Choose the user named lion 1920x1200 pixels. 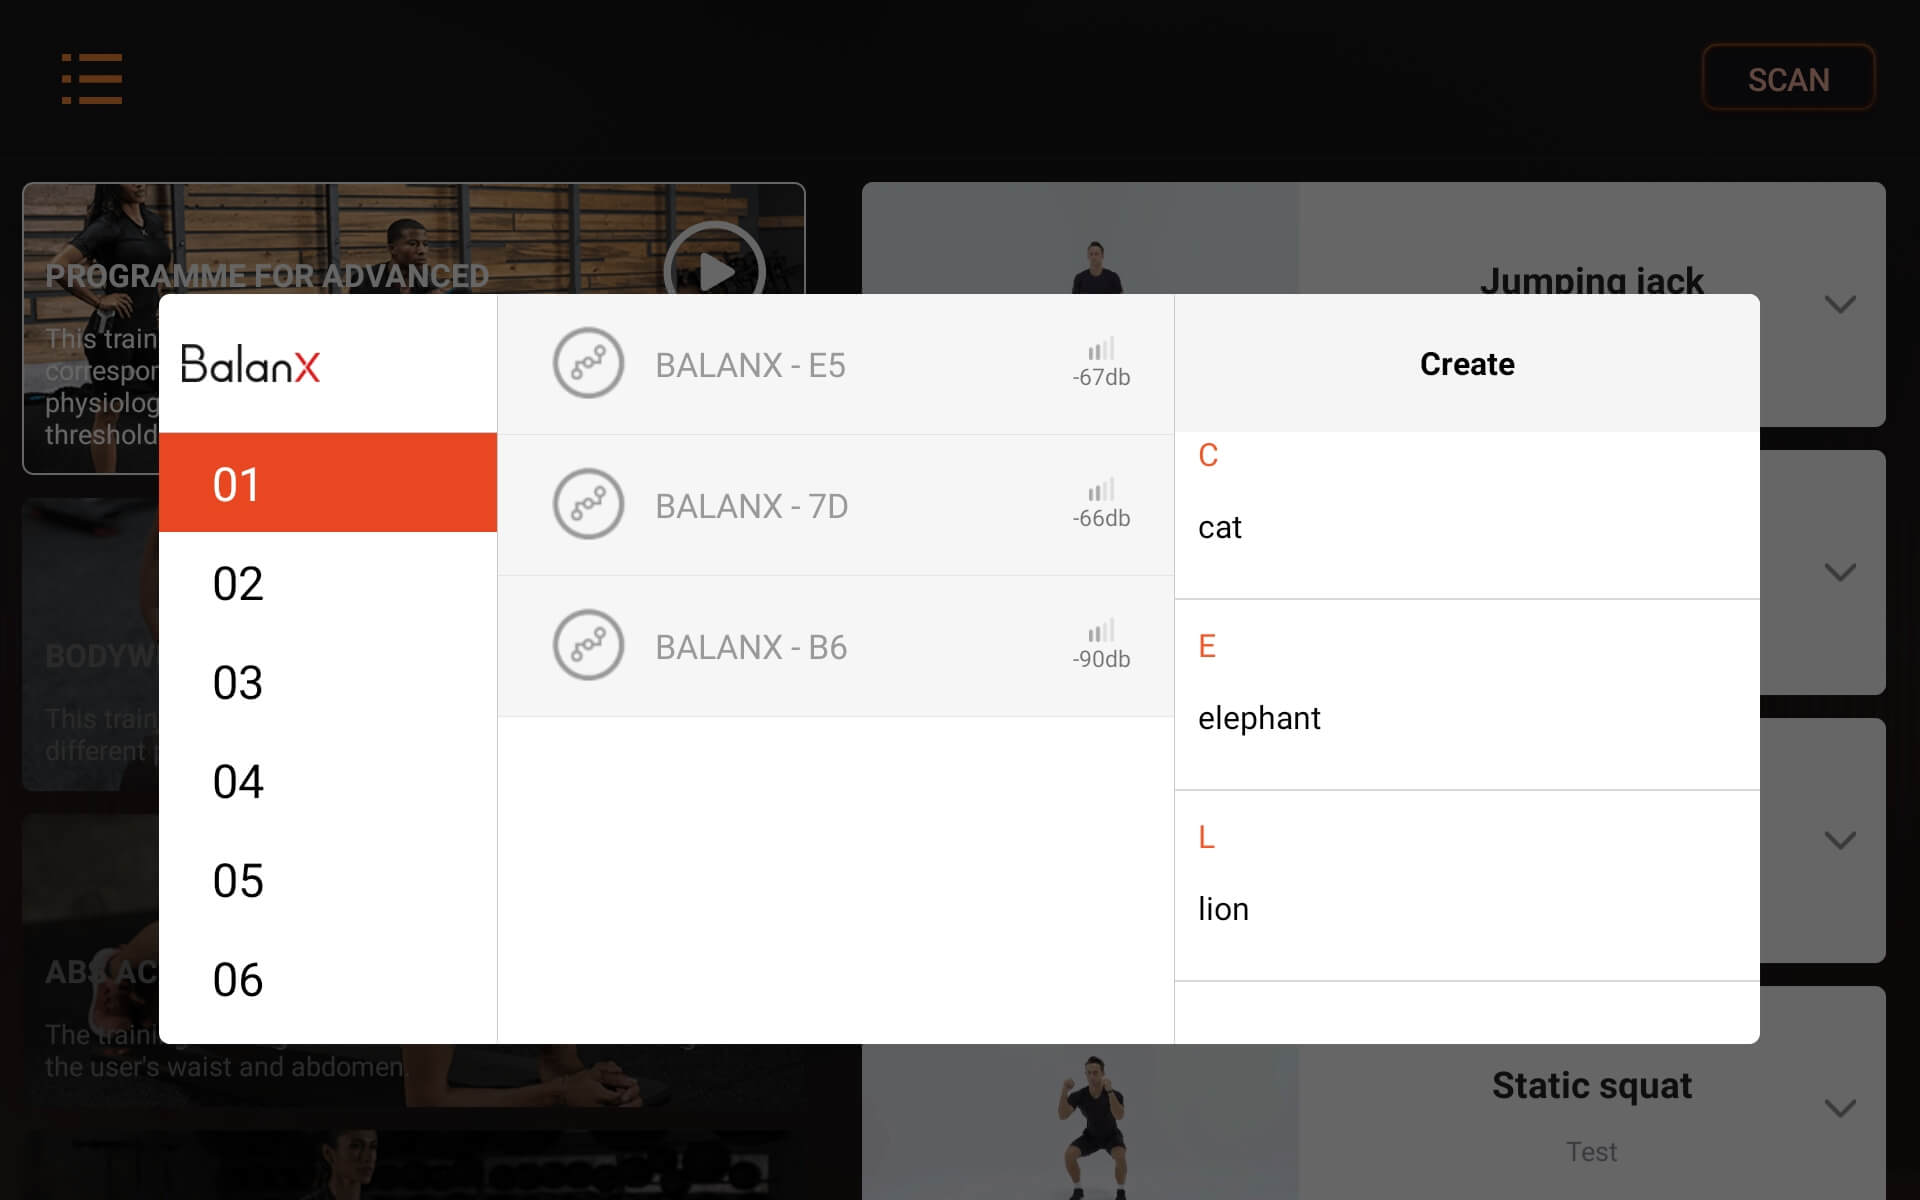click(1467, 909)
